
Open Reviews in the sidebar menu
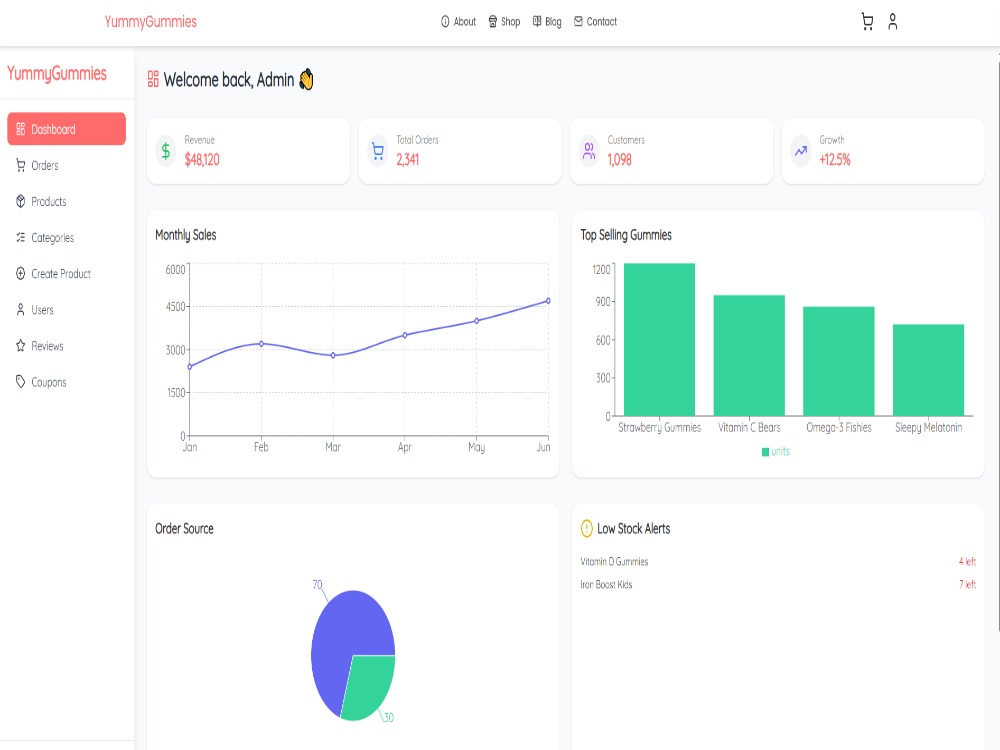pyautogui.click(x=66, y=346)
